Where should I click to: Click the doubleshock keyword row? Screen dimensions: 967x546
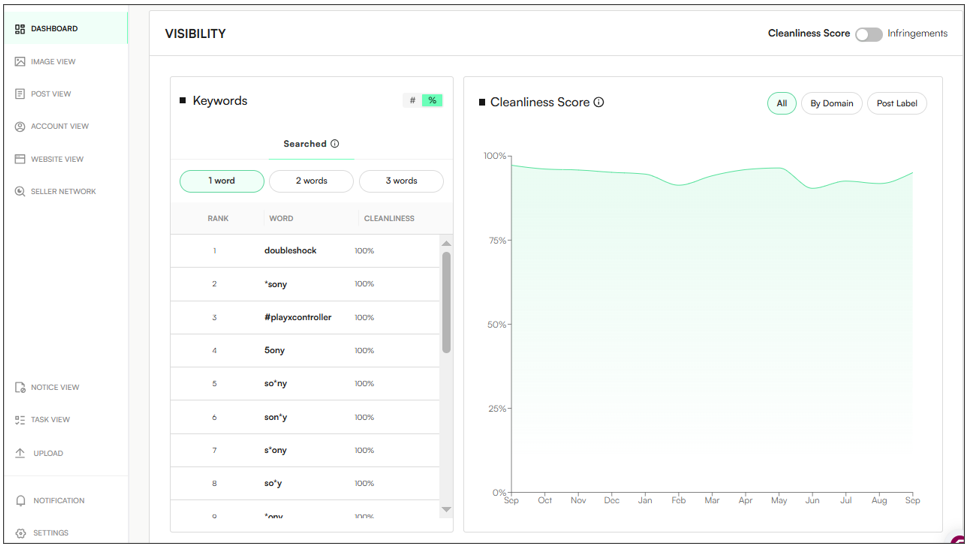305,250
